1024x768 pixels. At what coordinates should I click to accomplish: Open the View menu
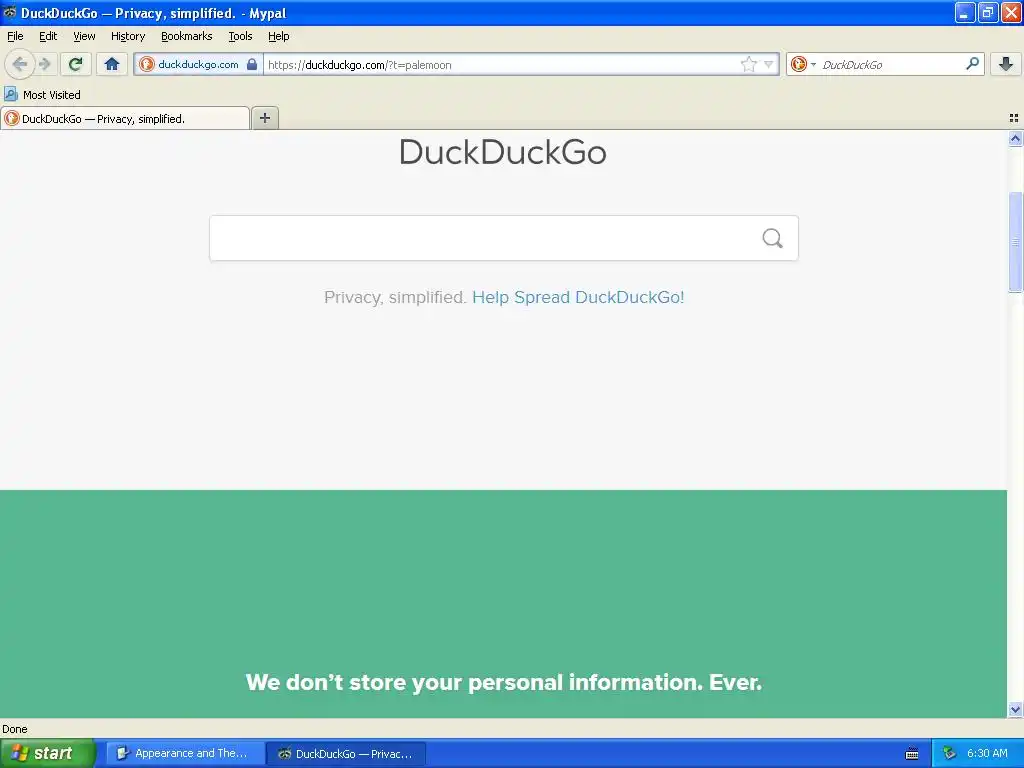(84, 36)
